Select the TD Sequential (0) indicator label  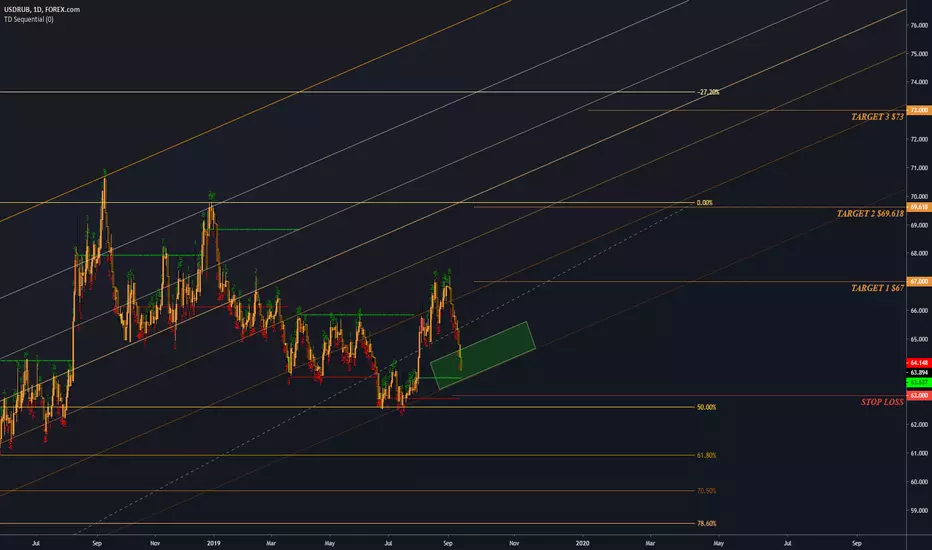(29, 19)
